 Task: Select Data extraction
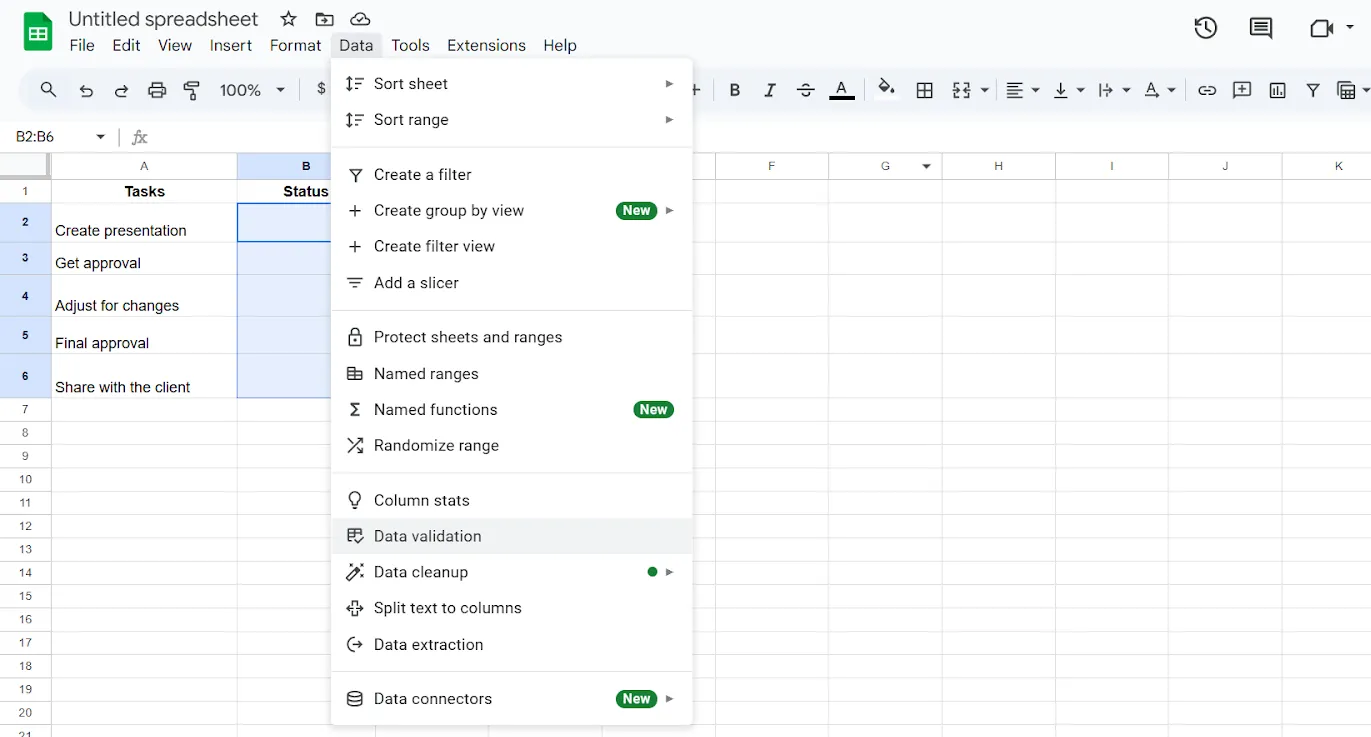click(x=511, y=645)
